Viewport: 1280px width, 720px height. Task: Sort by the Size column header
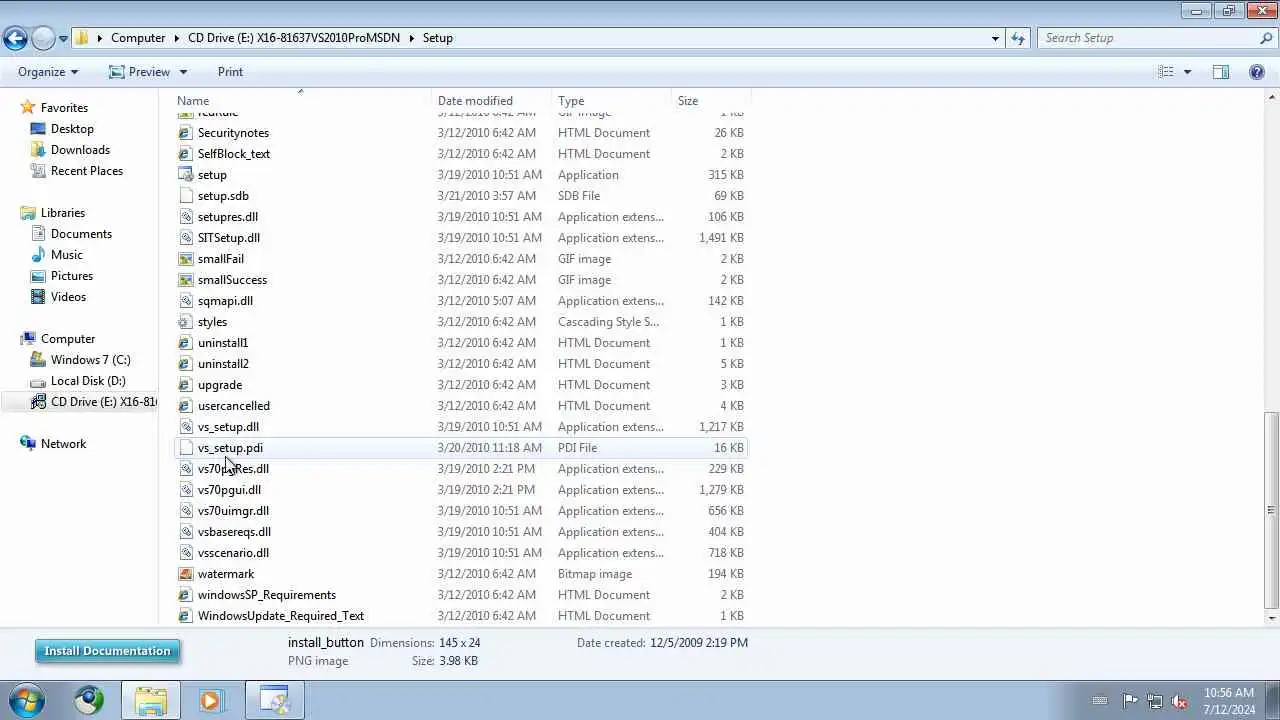pyautogui.click(x=688, y=101)
